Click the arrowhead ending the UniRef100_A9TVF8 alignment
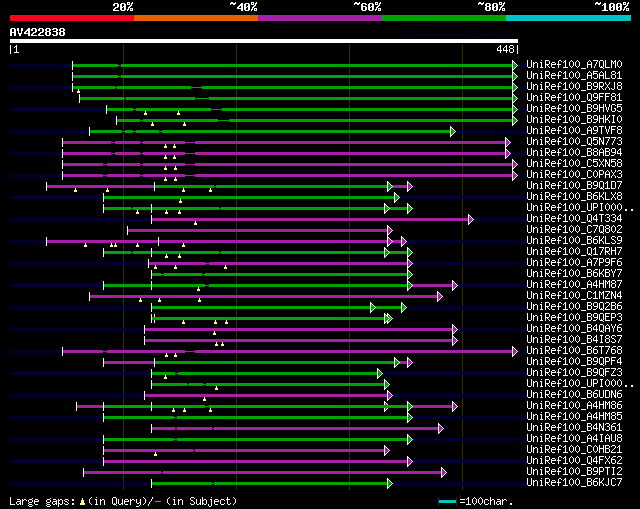Viewport: 640px width, 509px height. 453,131
